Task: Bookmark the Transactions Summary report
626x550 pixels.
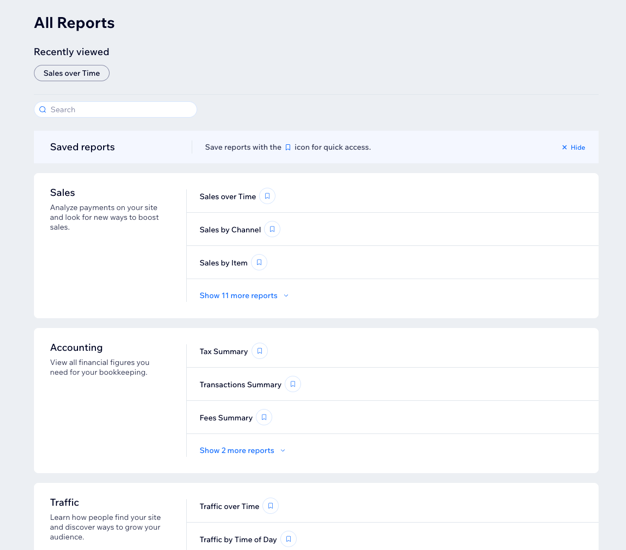Action: (x=293, y=385)
